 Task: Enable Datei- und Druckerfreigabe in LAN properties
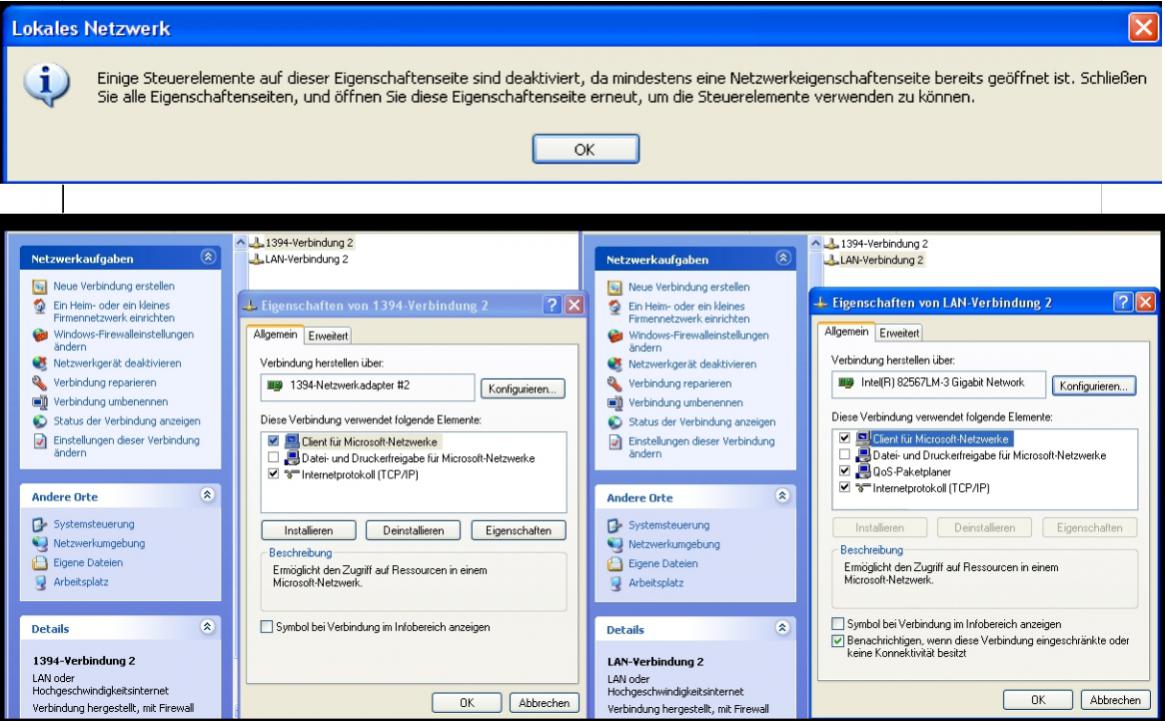pos(844,454)
